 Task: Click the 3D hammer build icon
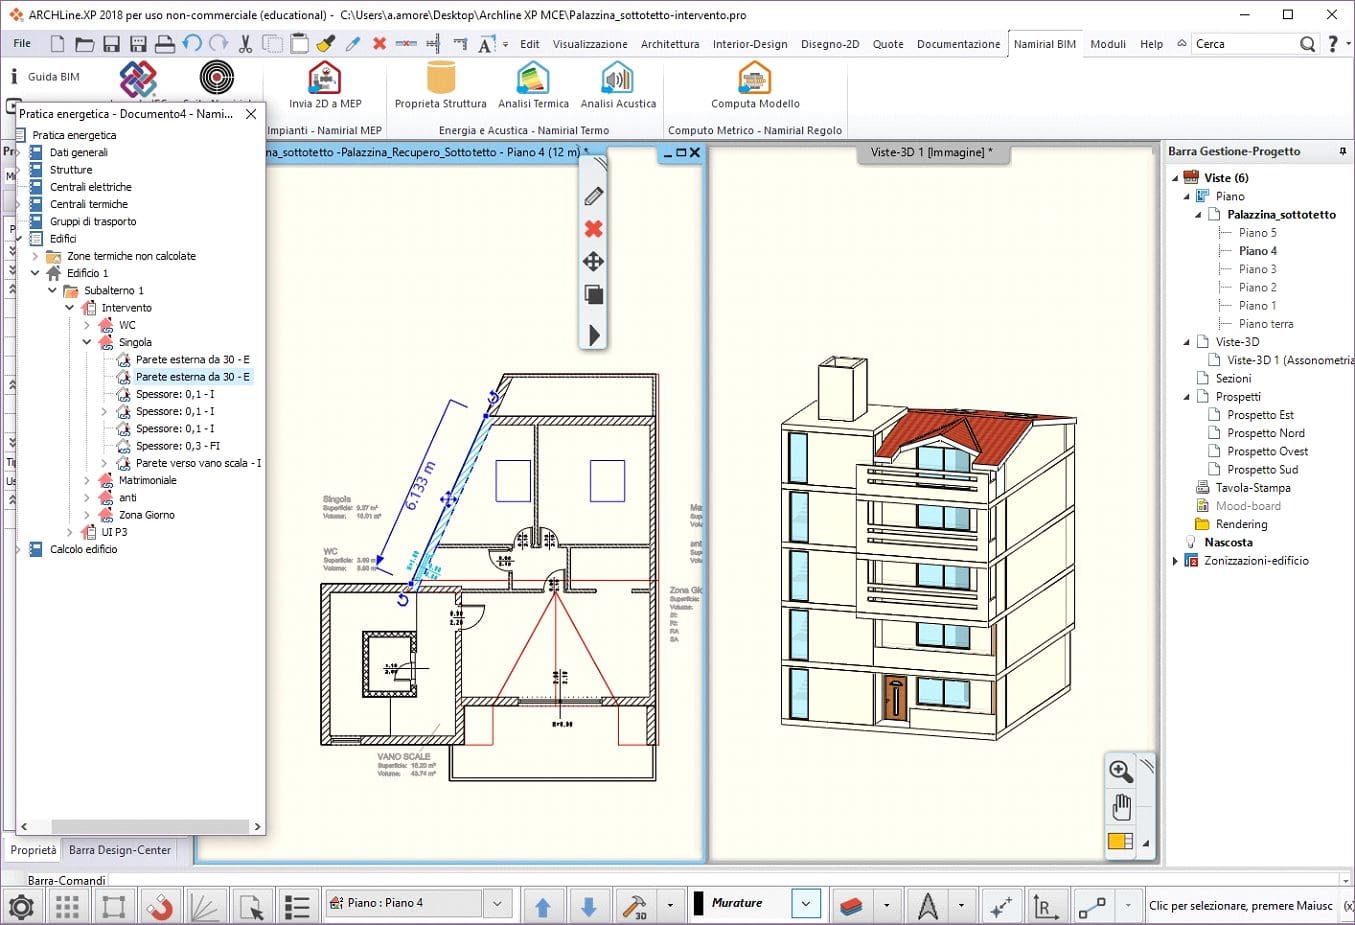tap(634, 906)
